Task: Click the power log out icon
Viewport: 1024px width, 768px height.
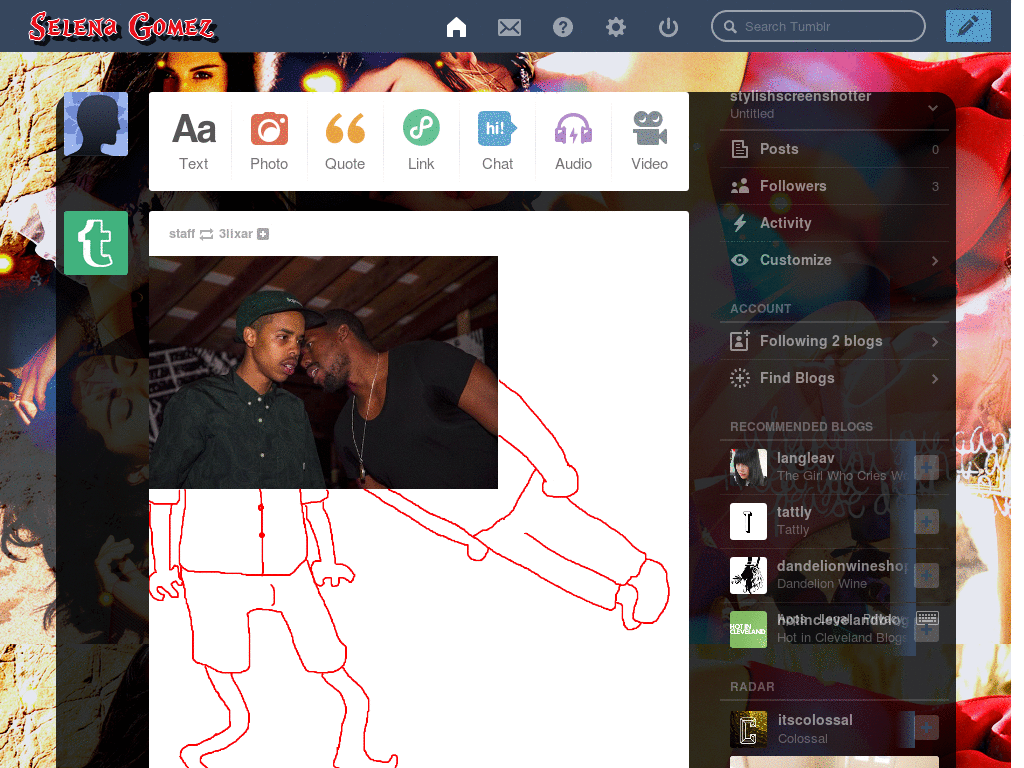Action: (668, 27)
